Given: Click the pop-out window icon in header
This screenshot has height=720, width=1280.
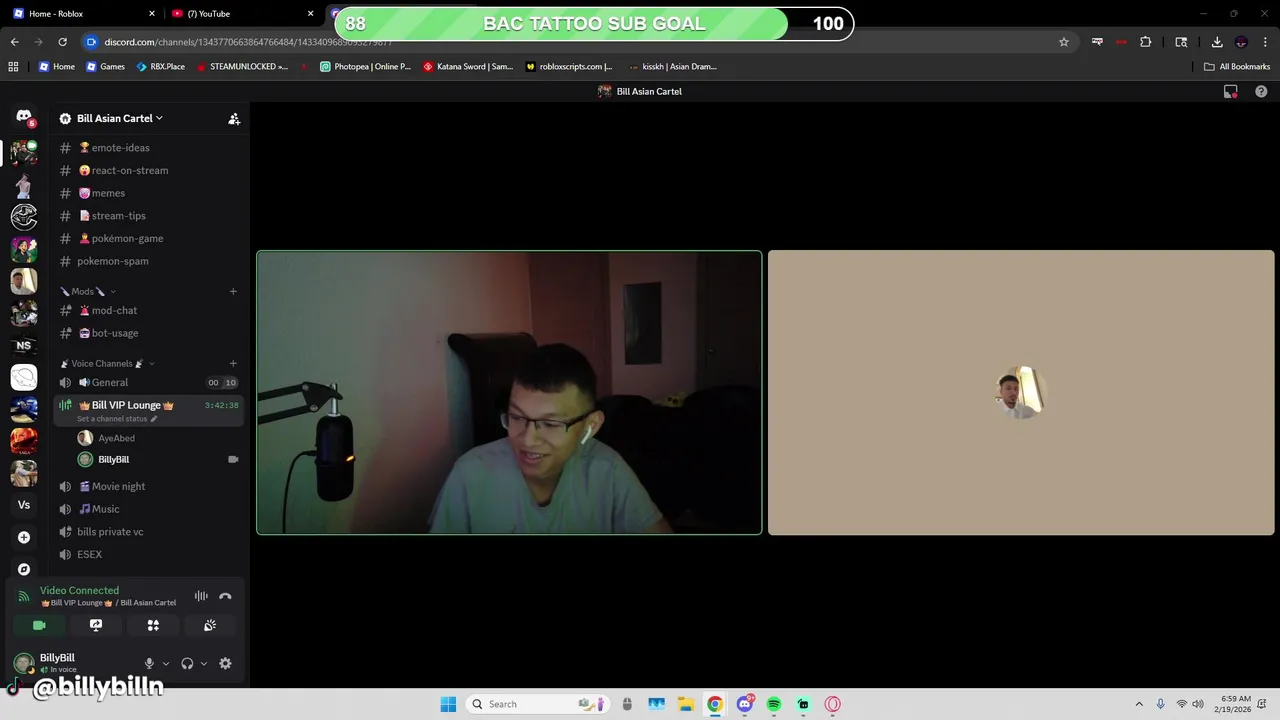Looking at the screenshot, I should [1231, 91].
